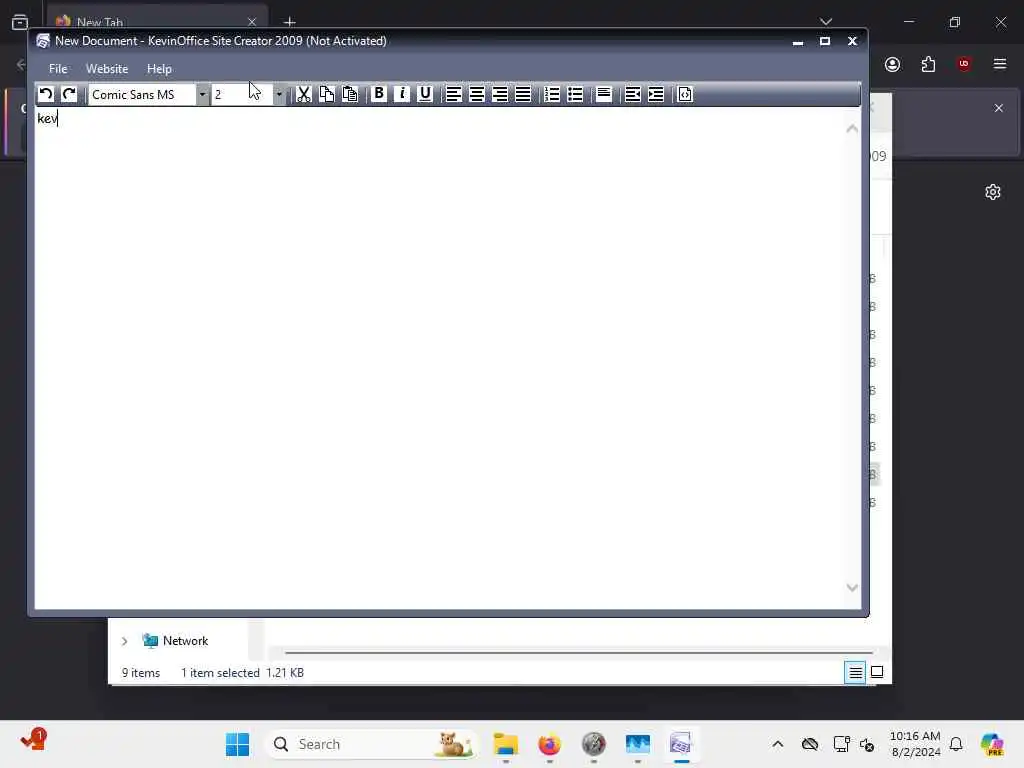Open the HTML source code view

pos(684,94)
